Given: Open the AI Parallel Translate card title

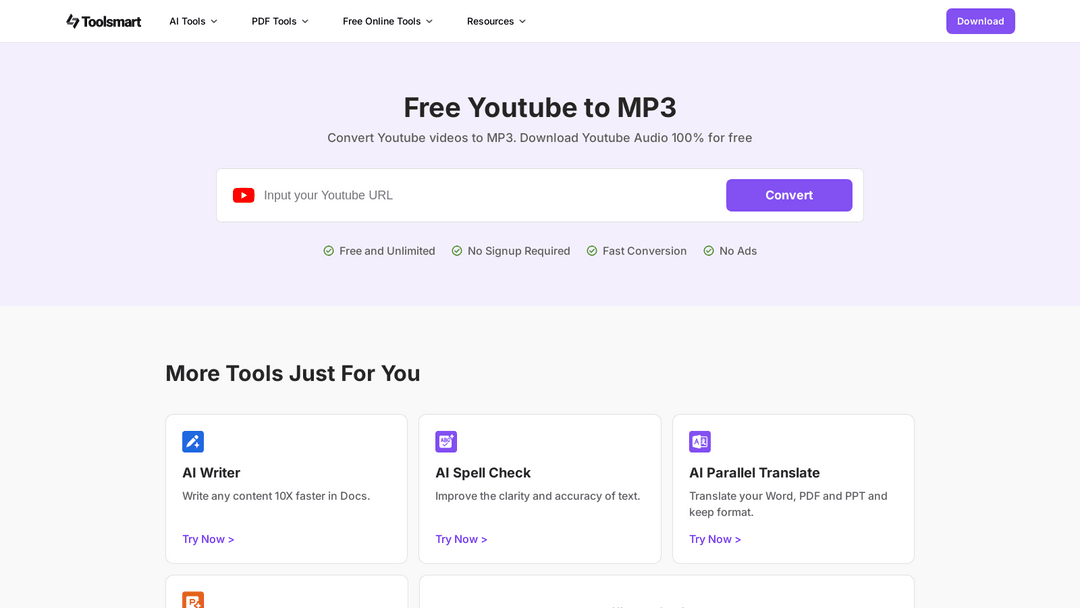Looking at the screenshot, I should [x=754, y=473].
